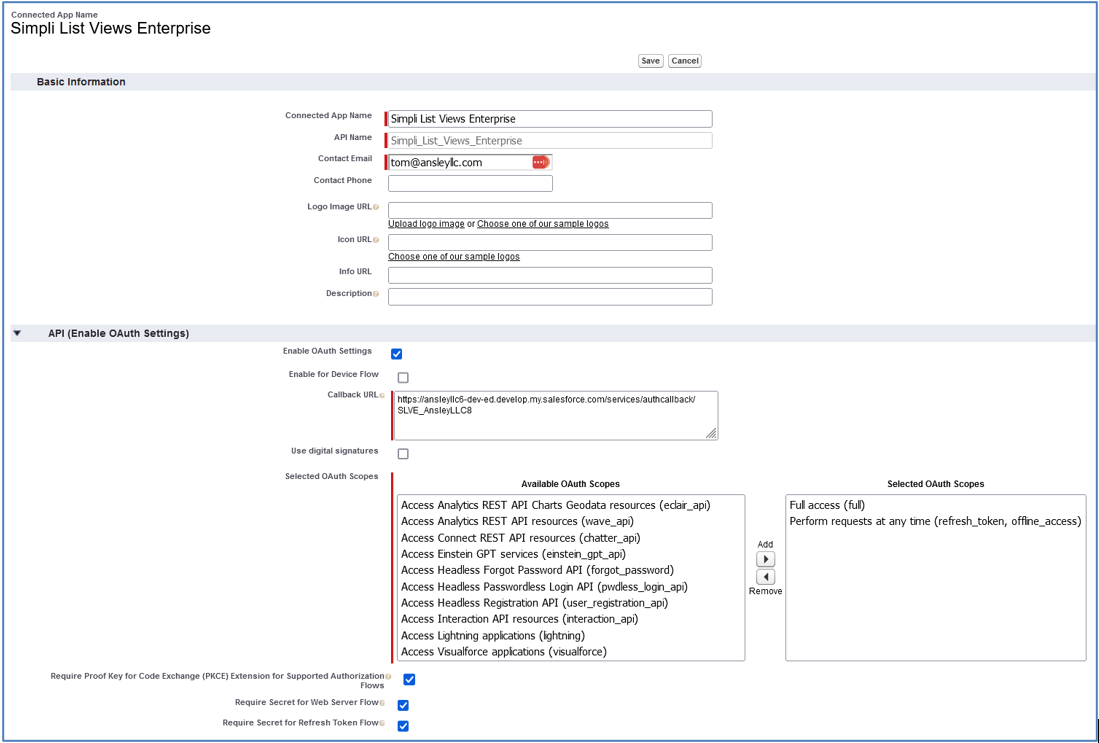Image resolution: width=1099 pixels, height=743 pixels.
Task: Open 'Choose one of our sample logos' under Logo Image URL
Action: click(x=543, y=224)
